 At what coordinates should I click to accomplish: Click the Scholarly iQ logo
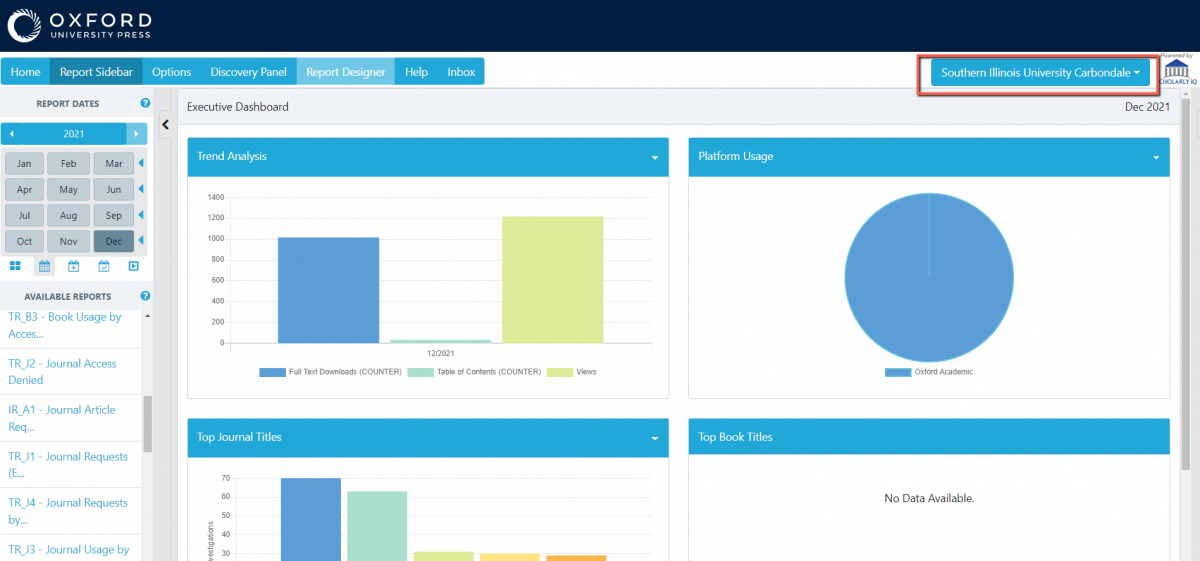coord(1176,71)
